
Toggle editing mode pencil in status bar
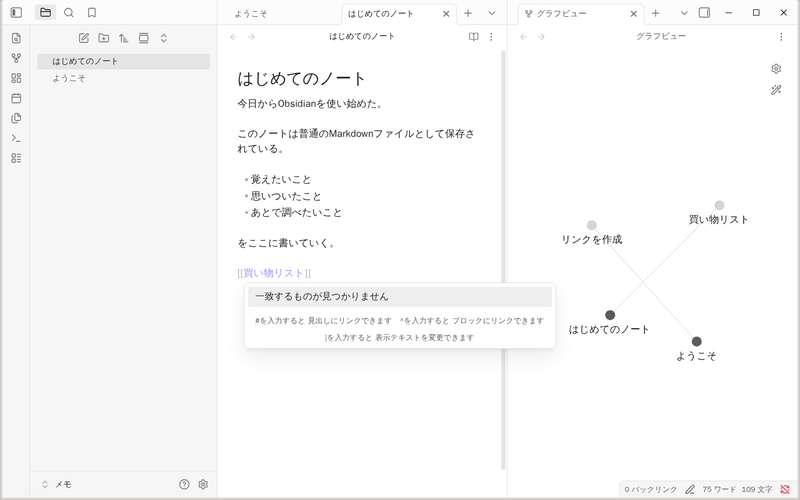[690, 490]
